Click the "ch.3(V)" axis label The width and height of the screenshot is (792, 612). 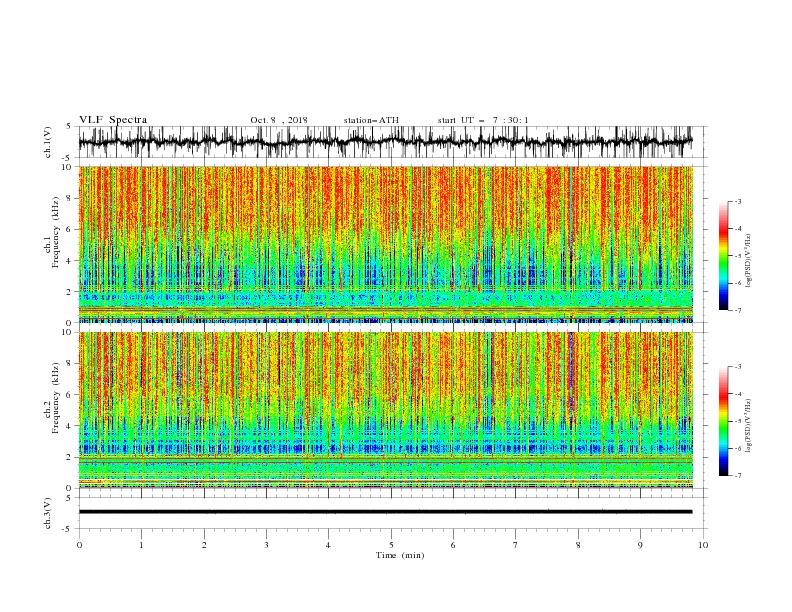(48, 513)
